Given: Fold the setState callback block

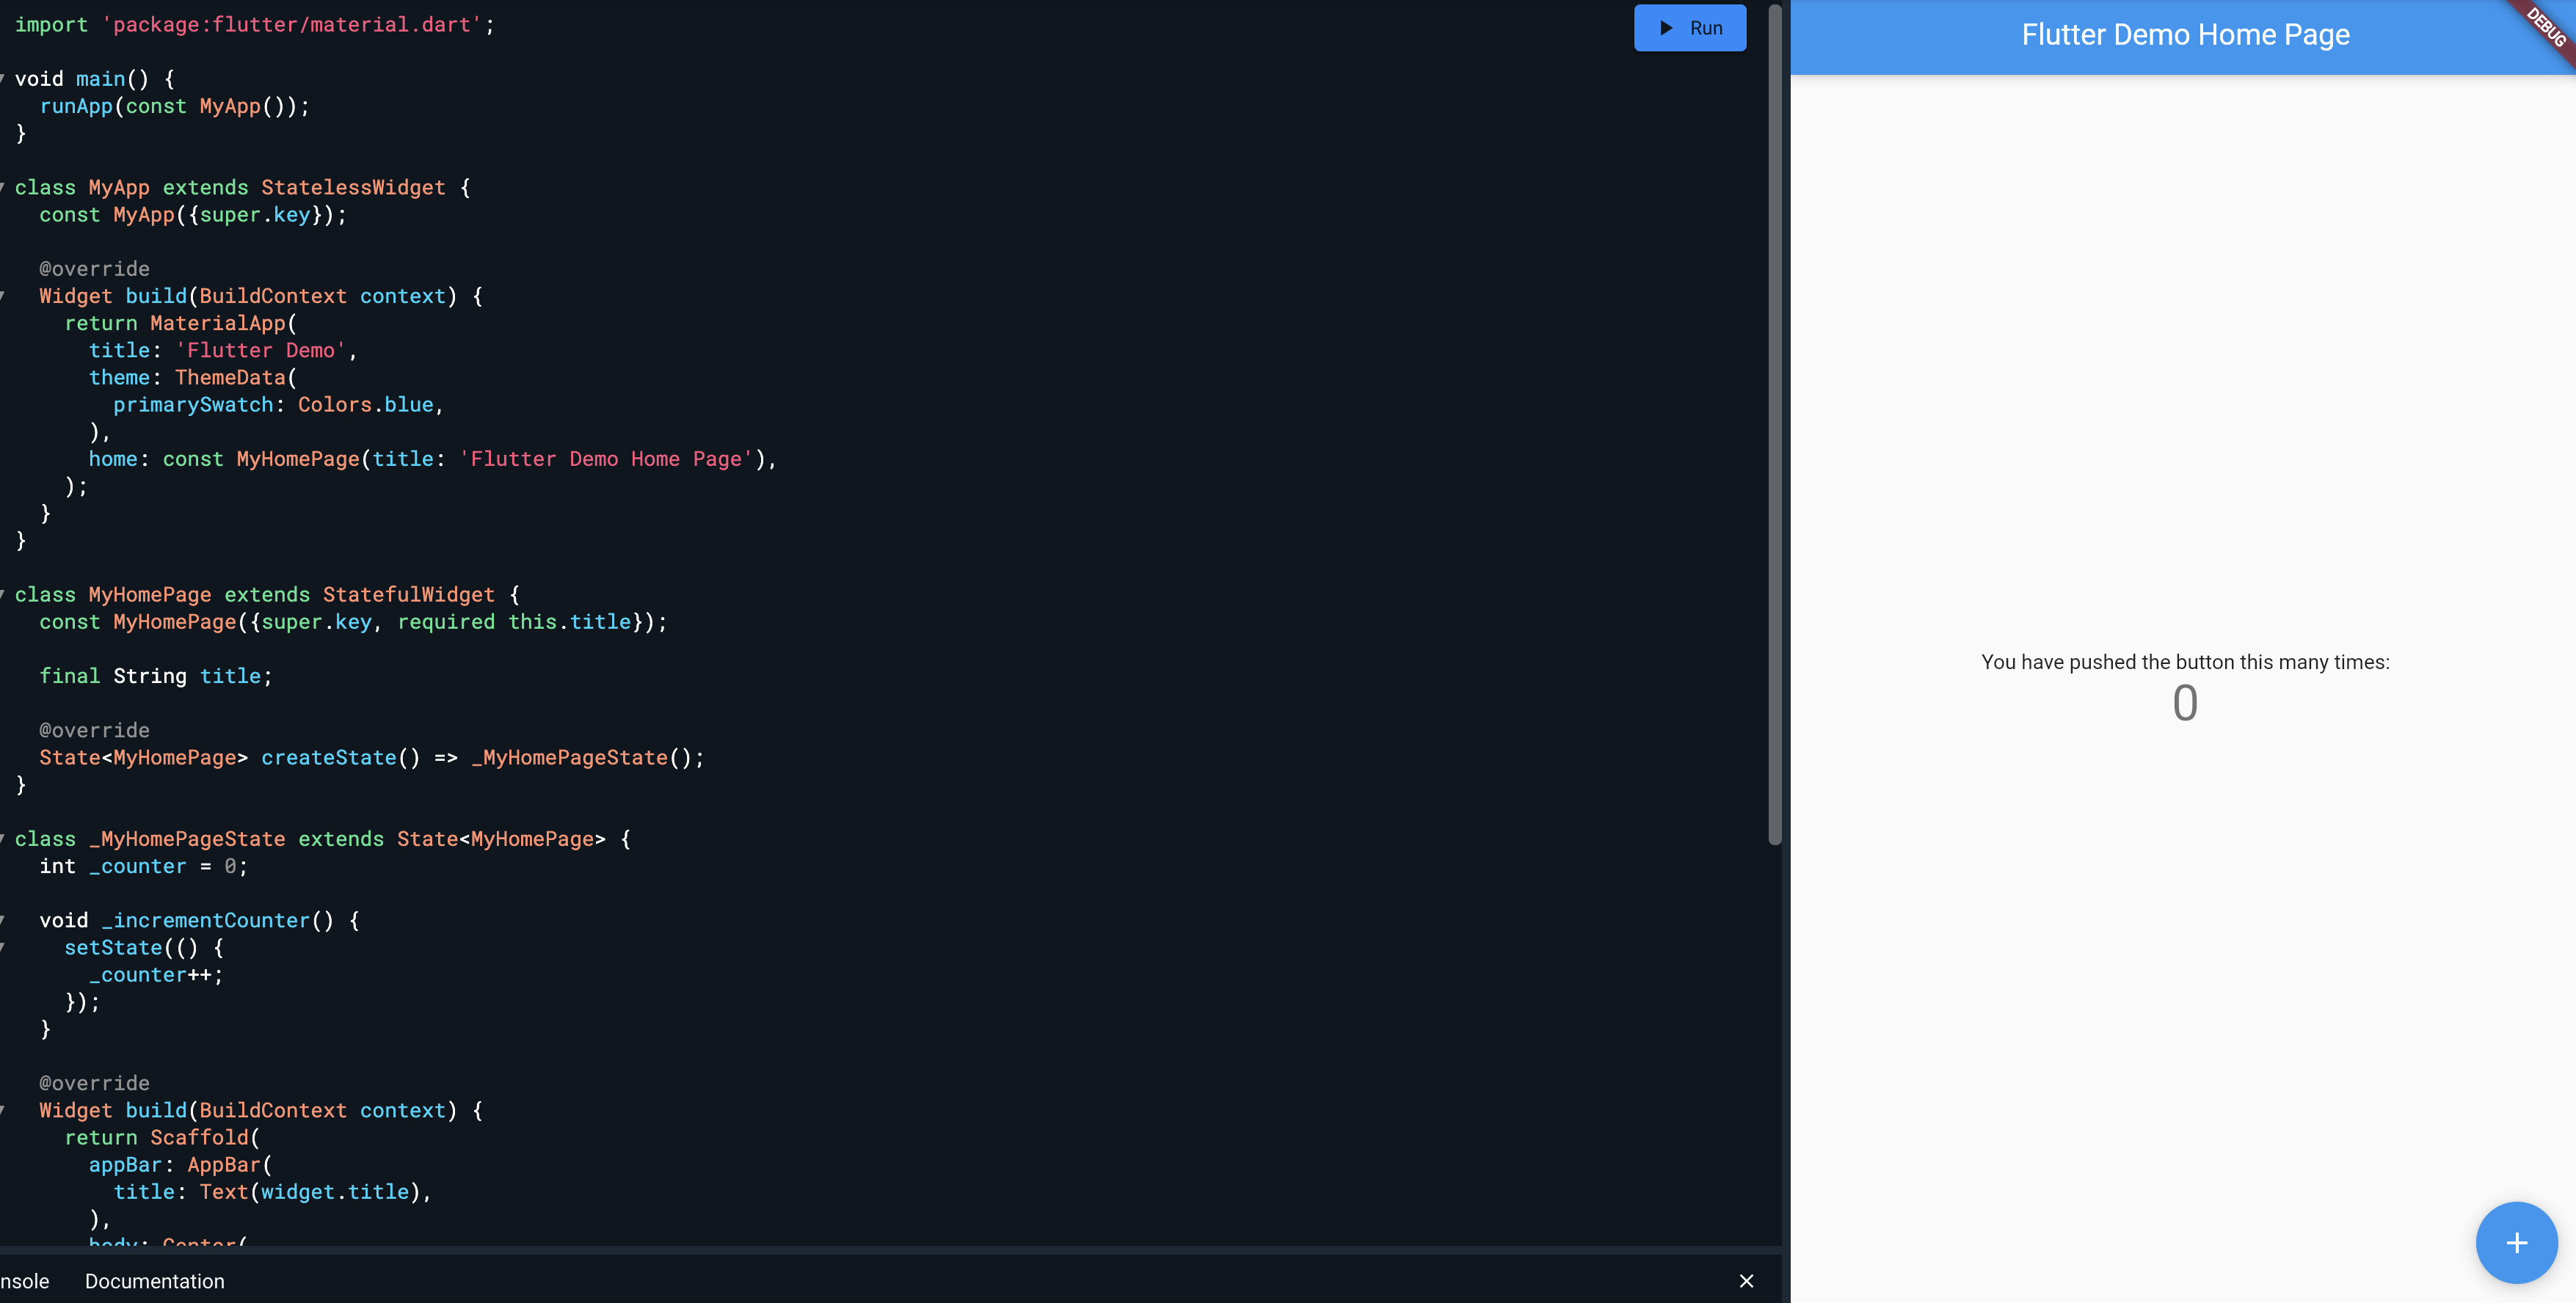Looking at the screenshot, I should coord(3,947).
